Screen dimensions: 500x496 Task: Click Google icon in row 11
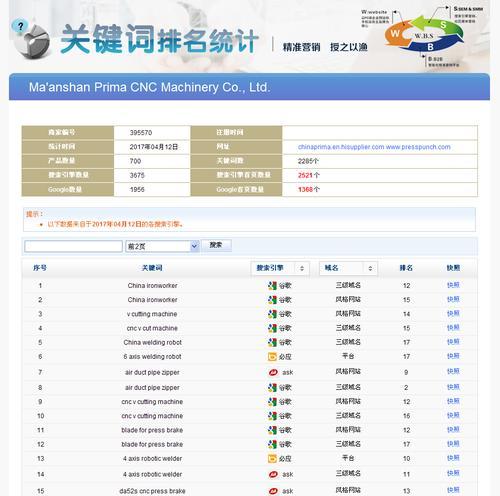coord(272,430)
